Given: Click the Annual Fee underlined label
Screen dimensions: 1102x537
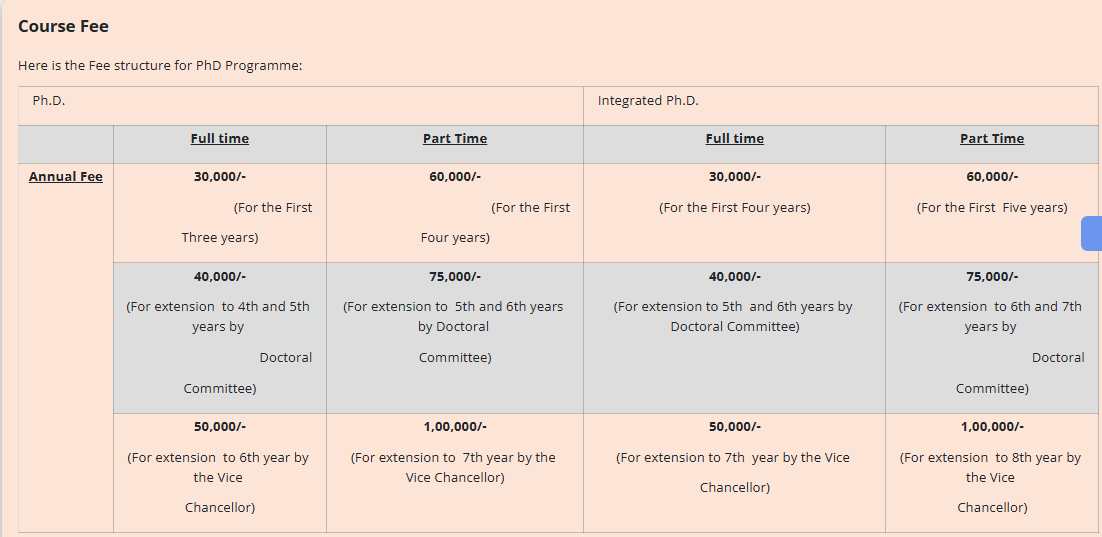Looking at the screenshot, I should tap(65, 176).
